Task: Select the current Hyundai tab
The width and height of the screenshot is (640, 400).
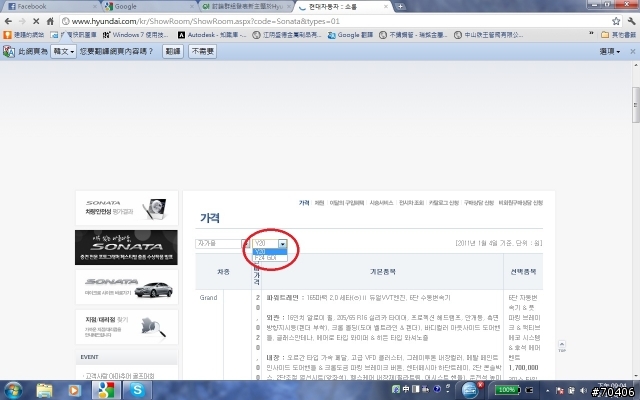Action: click(x=344, y=7)
